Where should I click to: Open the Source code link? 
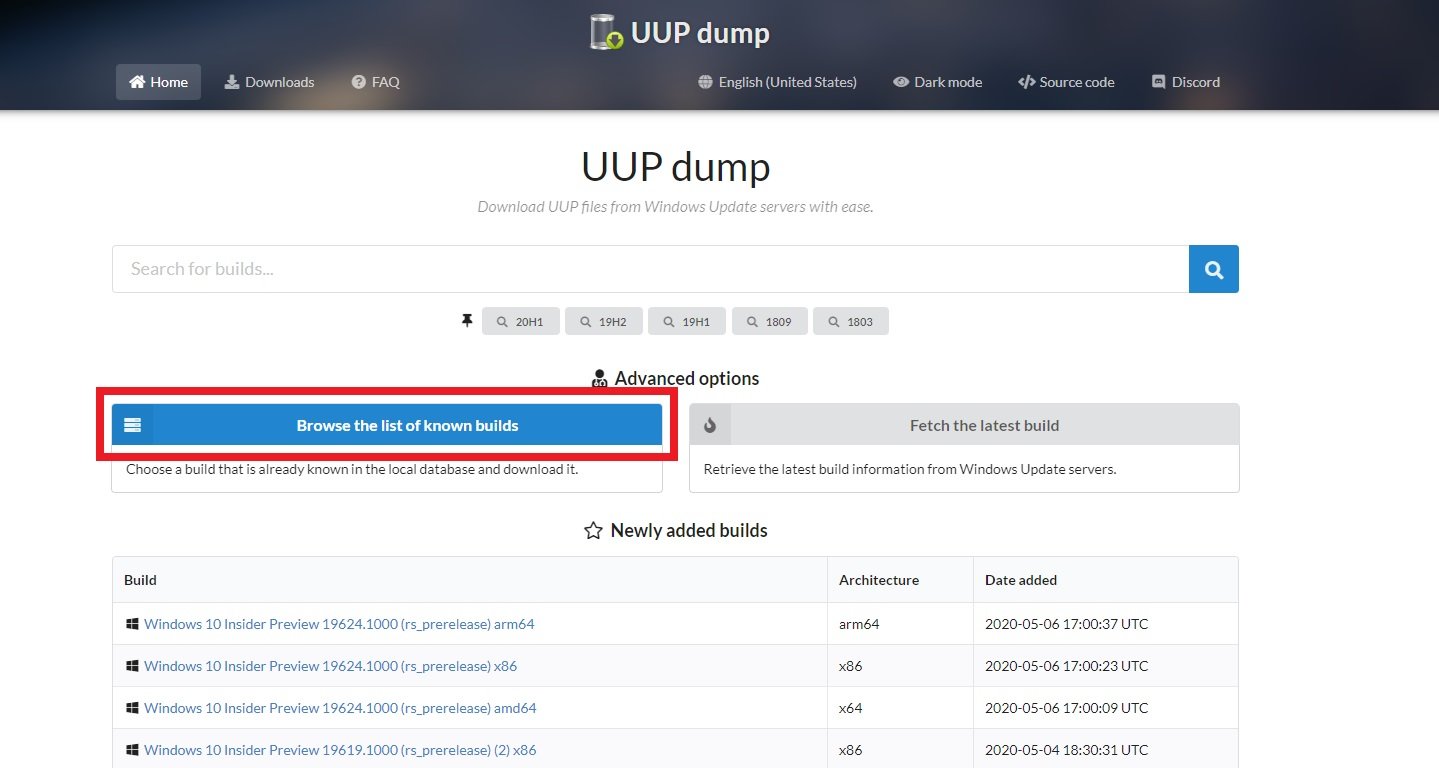[1066, 82]
